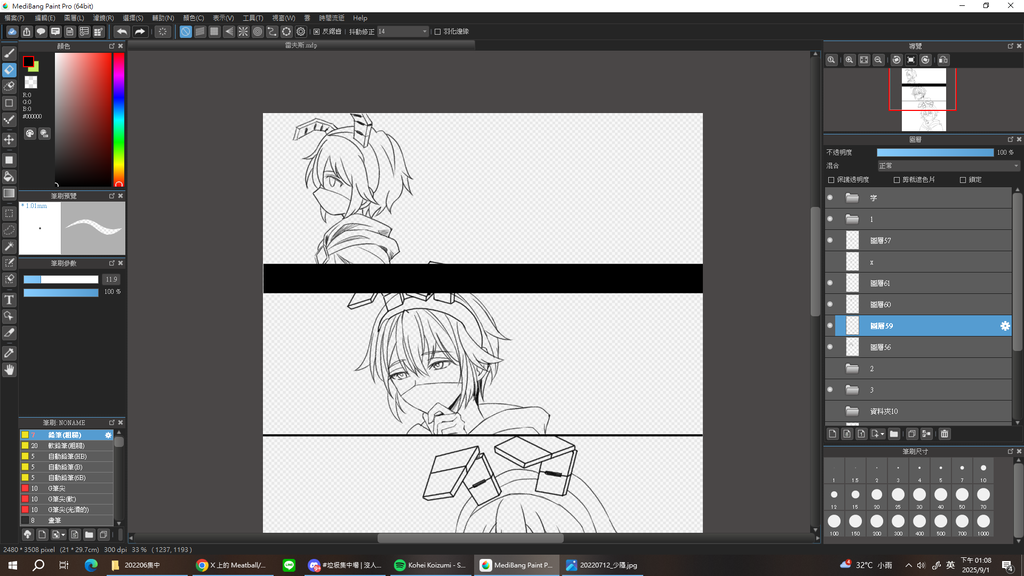Delete layer with the trash can icon
Viewport: 1024px width, 576px height.
[944, 434]
